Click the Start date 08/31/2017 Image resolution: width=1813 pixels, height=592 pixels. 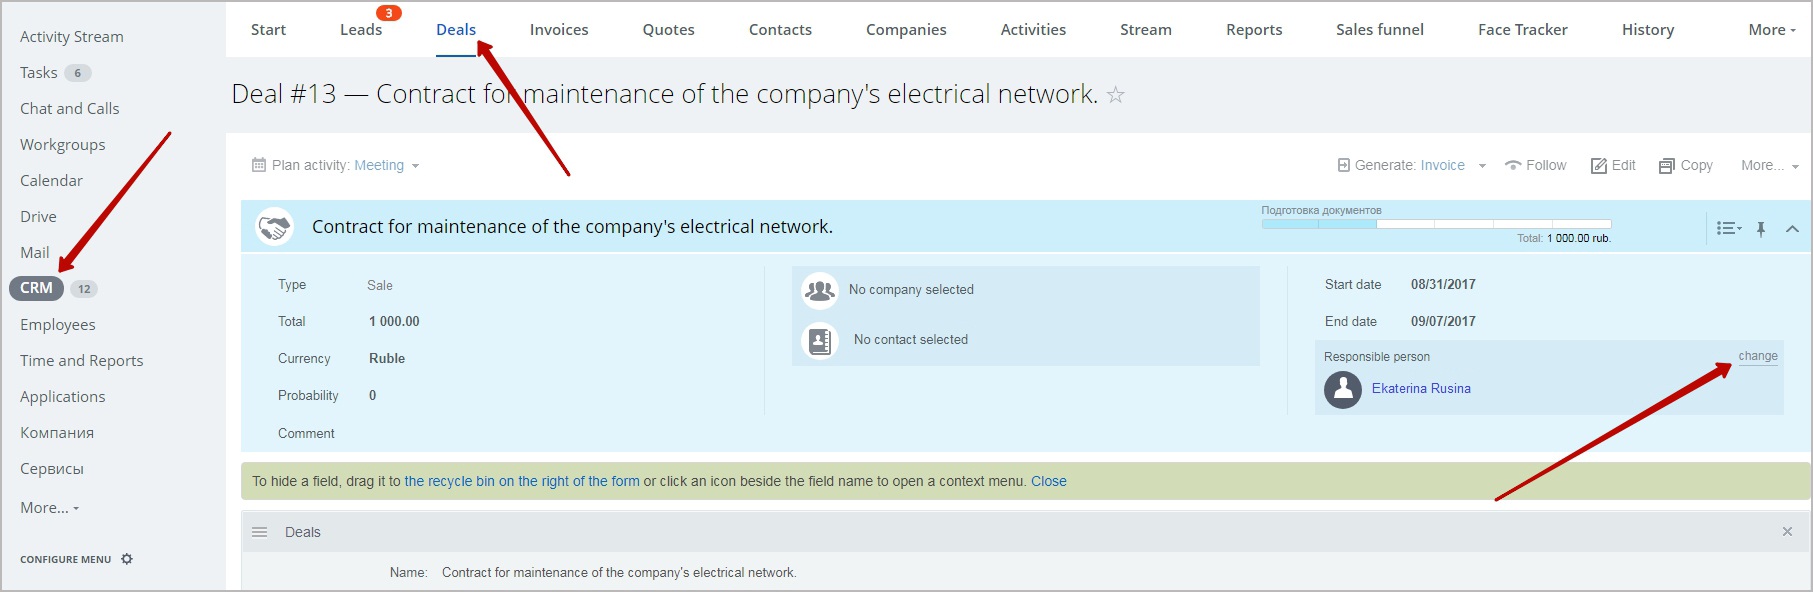1443,285
